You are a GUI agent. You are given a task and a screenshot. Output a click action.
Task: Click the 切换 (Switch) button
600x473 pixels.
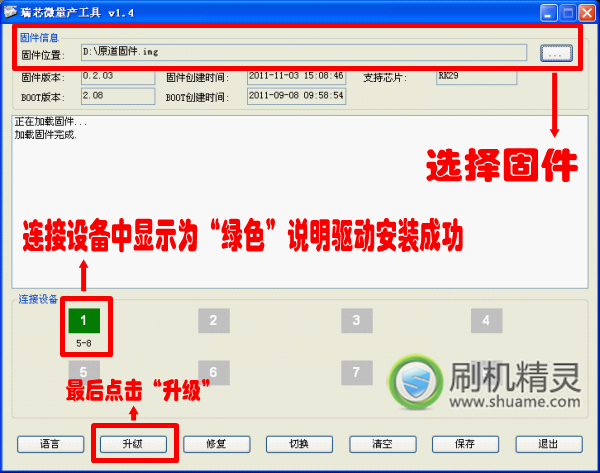(x=299, y=444)
